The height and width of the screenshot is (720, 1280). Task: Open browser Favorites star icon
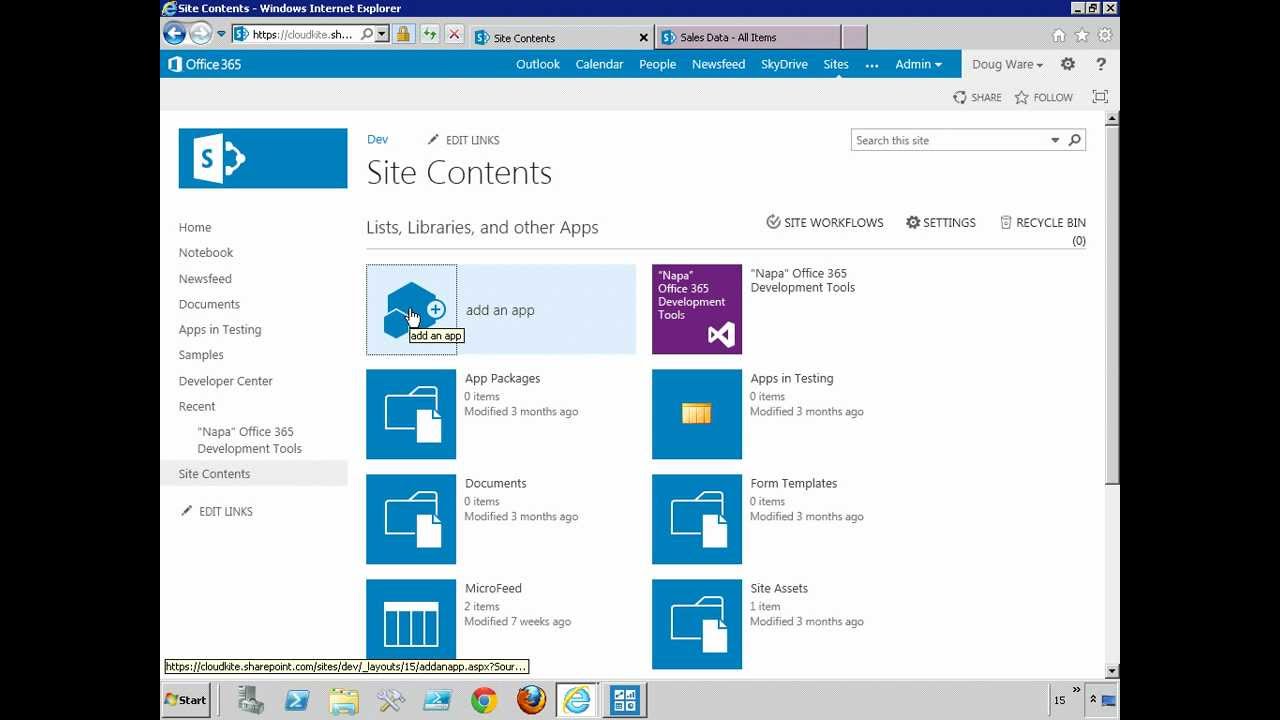pos(1082,36)
